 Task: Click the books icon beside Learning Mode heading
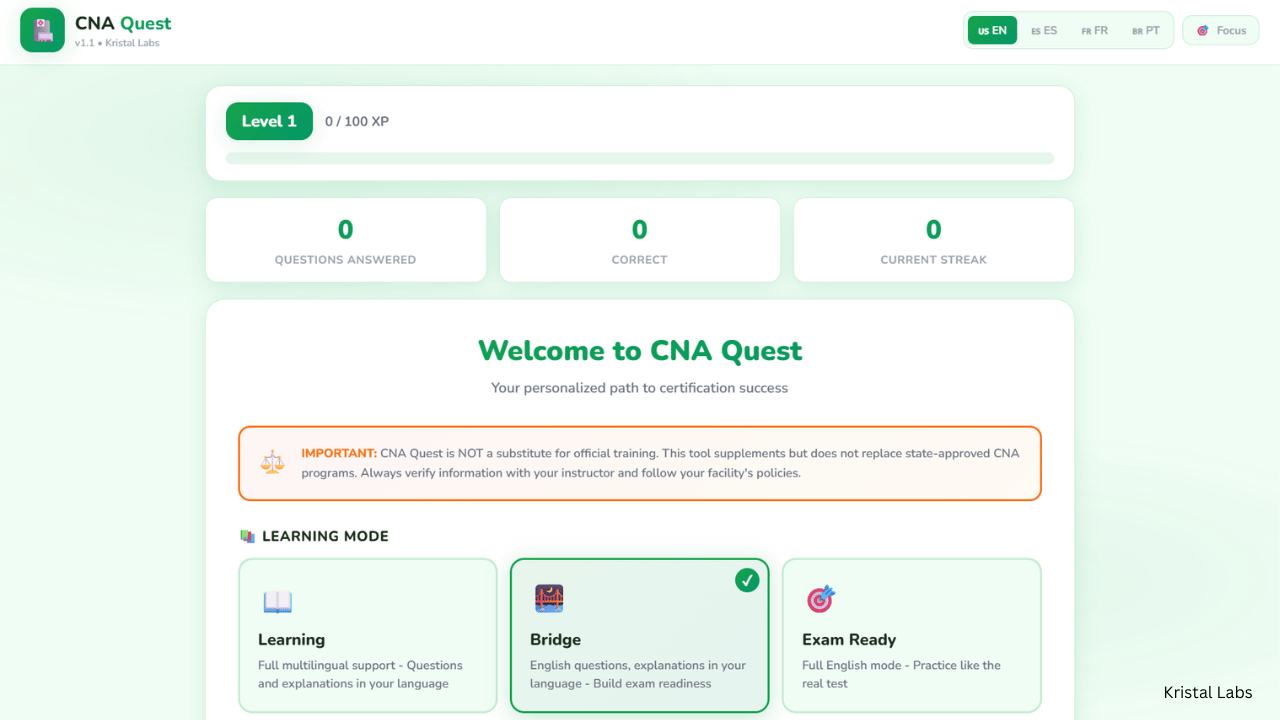tap(248, 537)
